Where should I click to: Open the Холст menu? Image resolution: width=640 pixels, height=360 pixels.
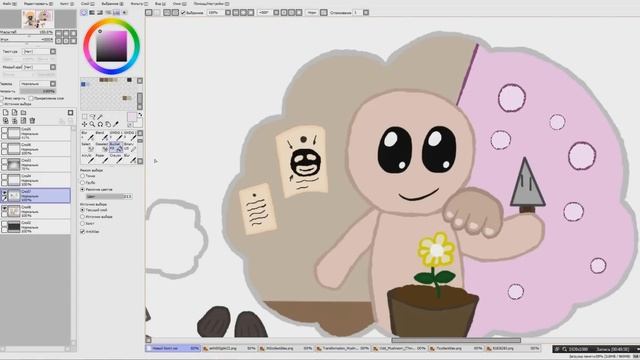(67, 3)
